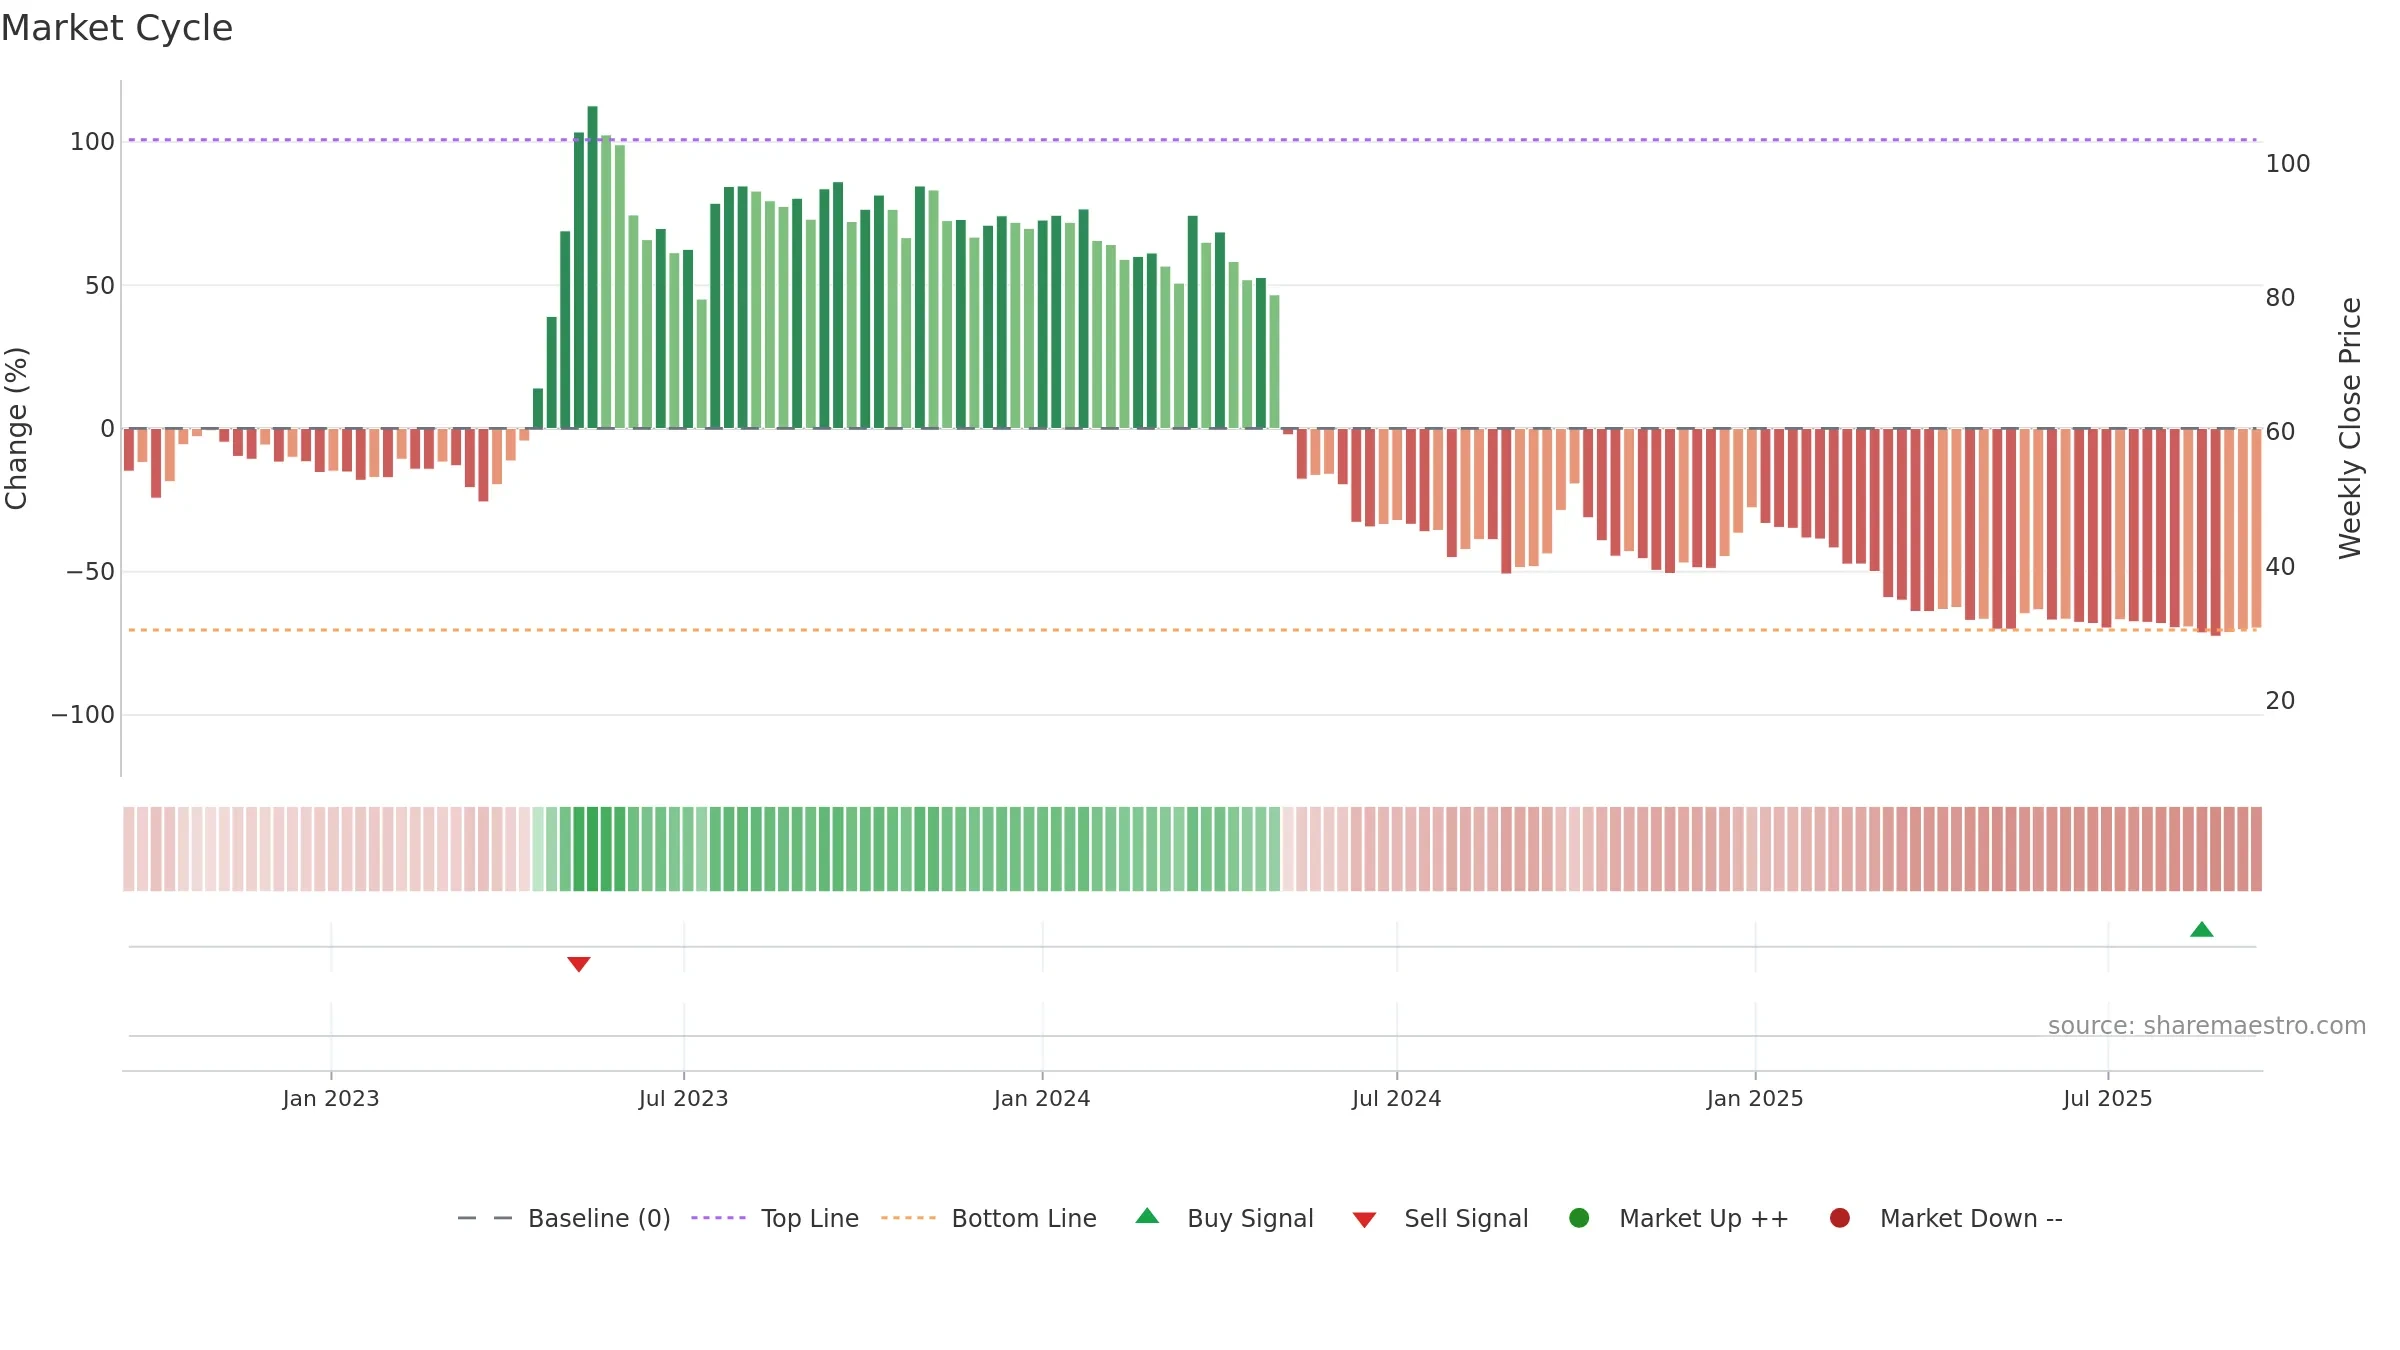
Task: Toggle Sell Signal legend entry
Action: pos(1441,1218)
